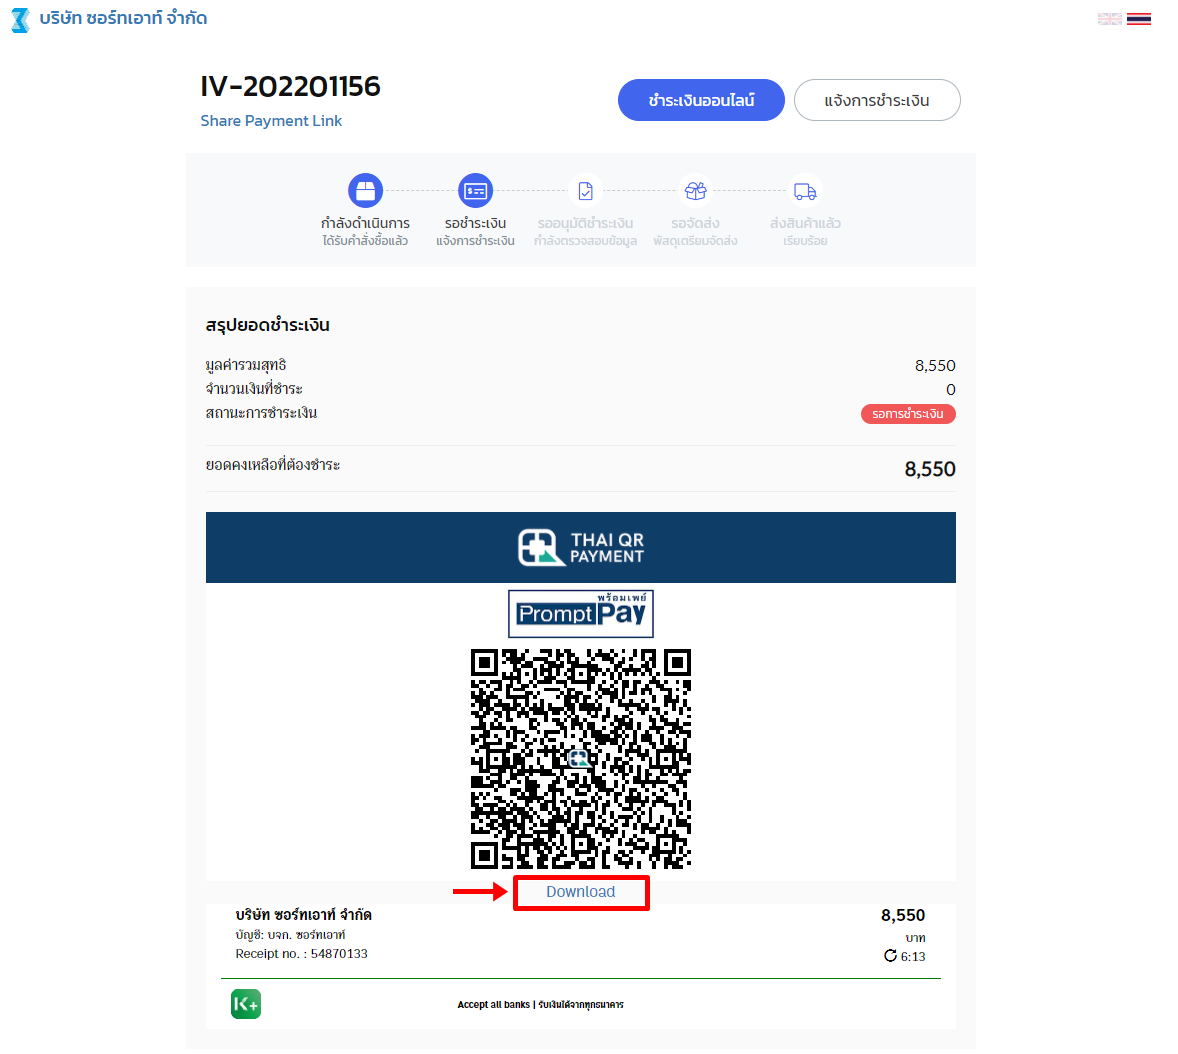Viewport: 1178px width, 1054px height.
Task: Click the 'ชำระเงินออนไลน์' pay online button
Action: pos(701,100)
